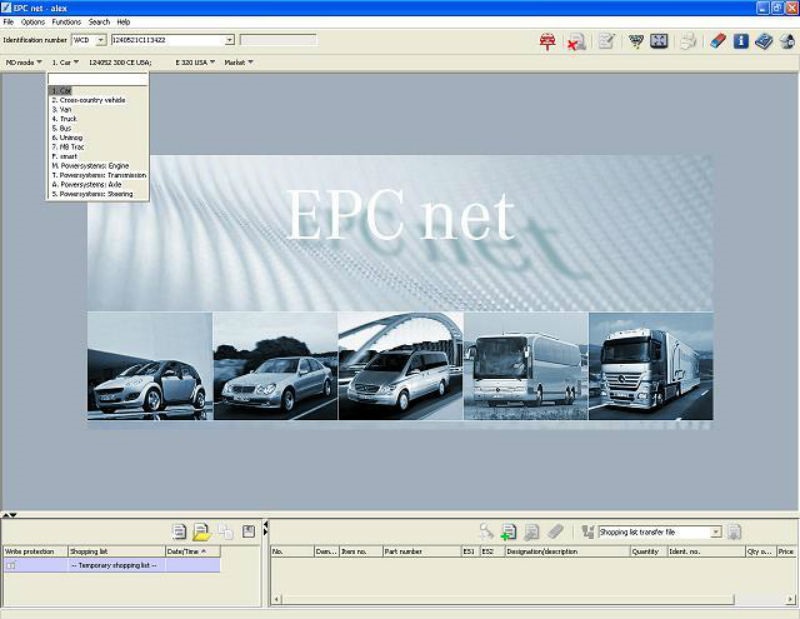Open the Options menu

pos(33,22)
